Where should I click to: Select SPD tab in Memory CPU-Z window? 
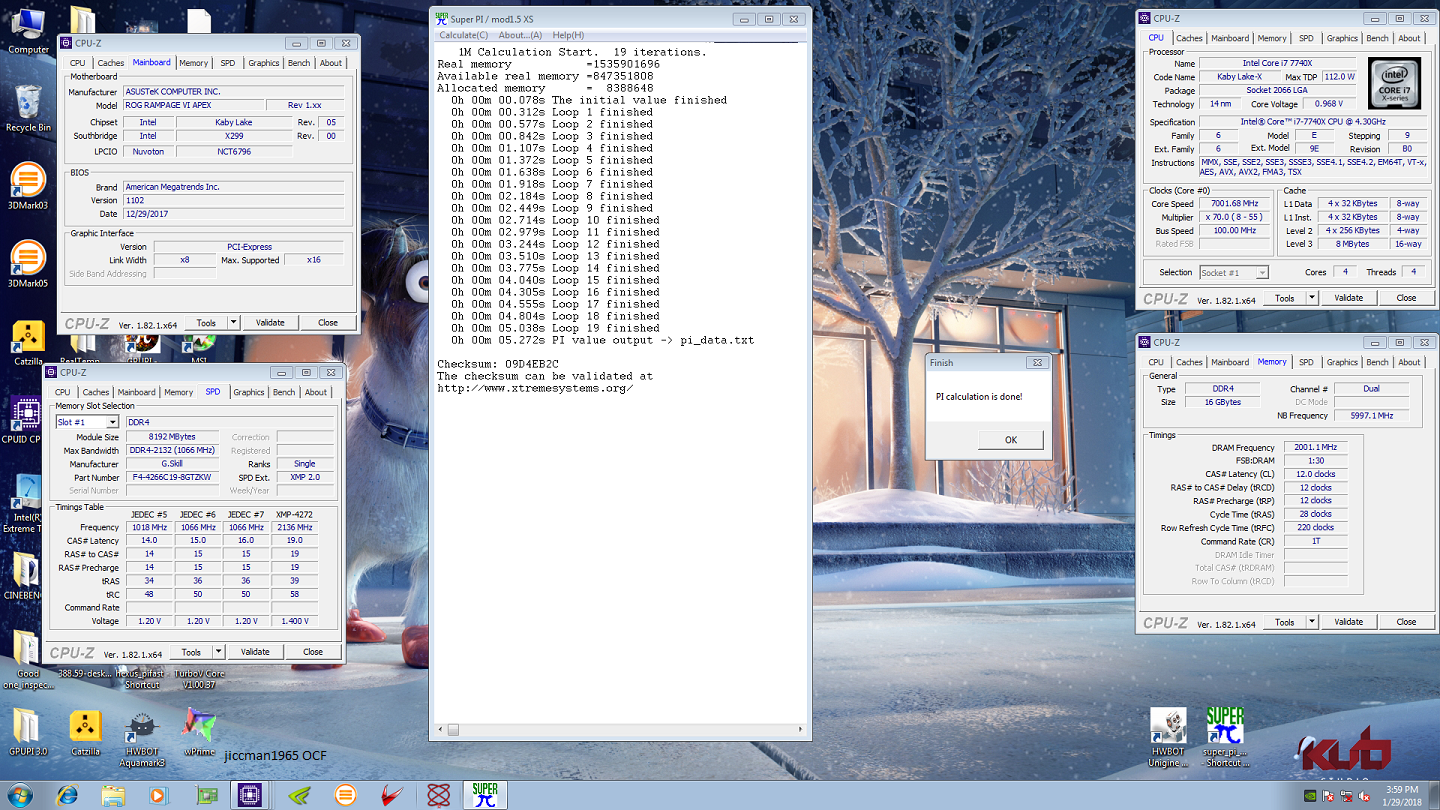(x=1306, y=362)
